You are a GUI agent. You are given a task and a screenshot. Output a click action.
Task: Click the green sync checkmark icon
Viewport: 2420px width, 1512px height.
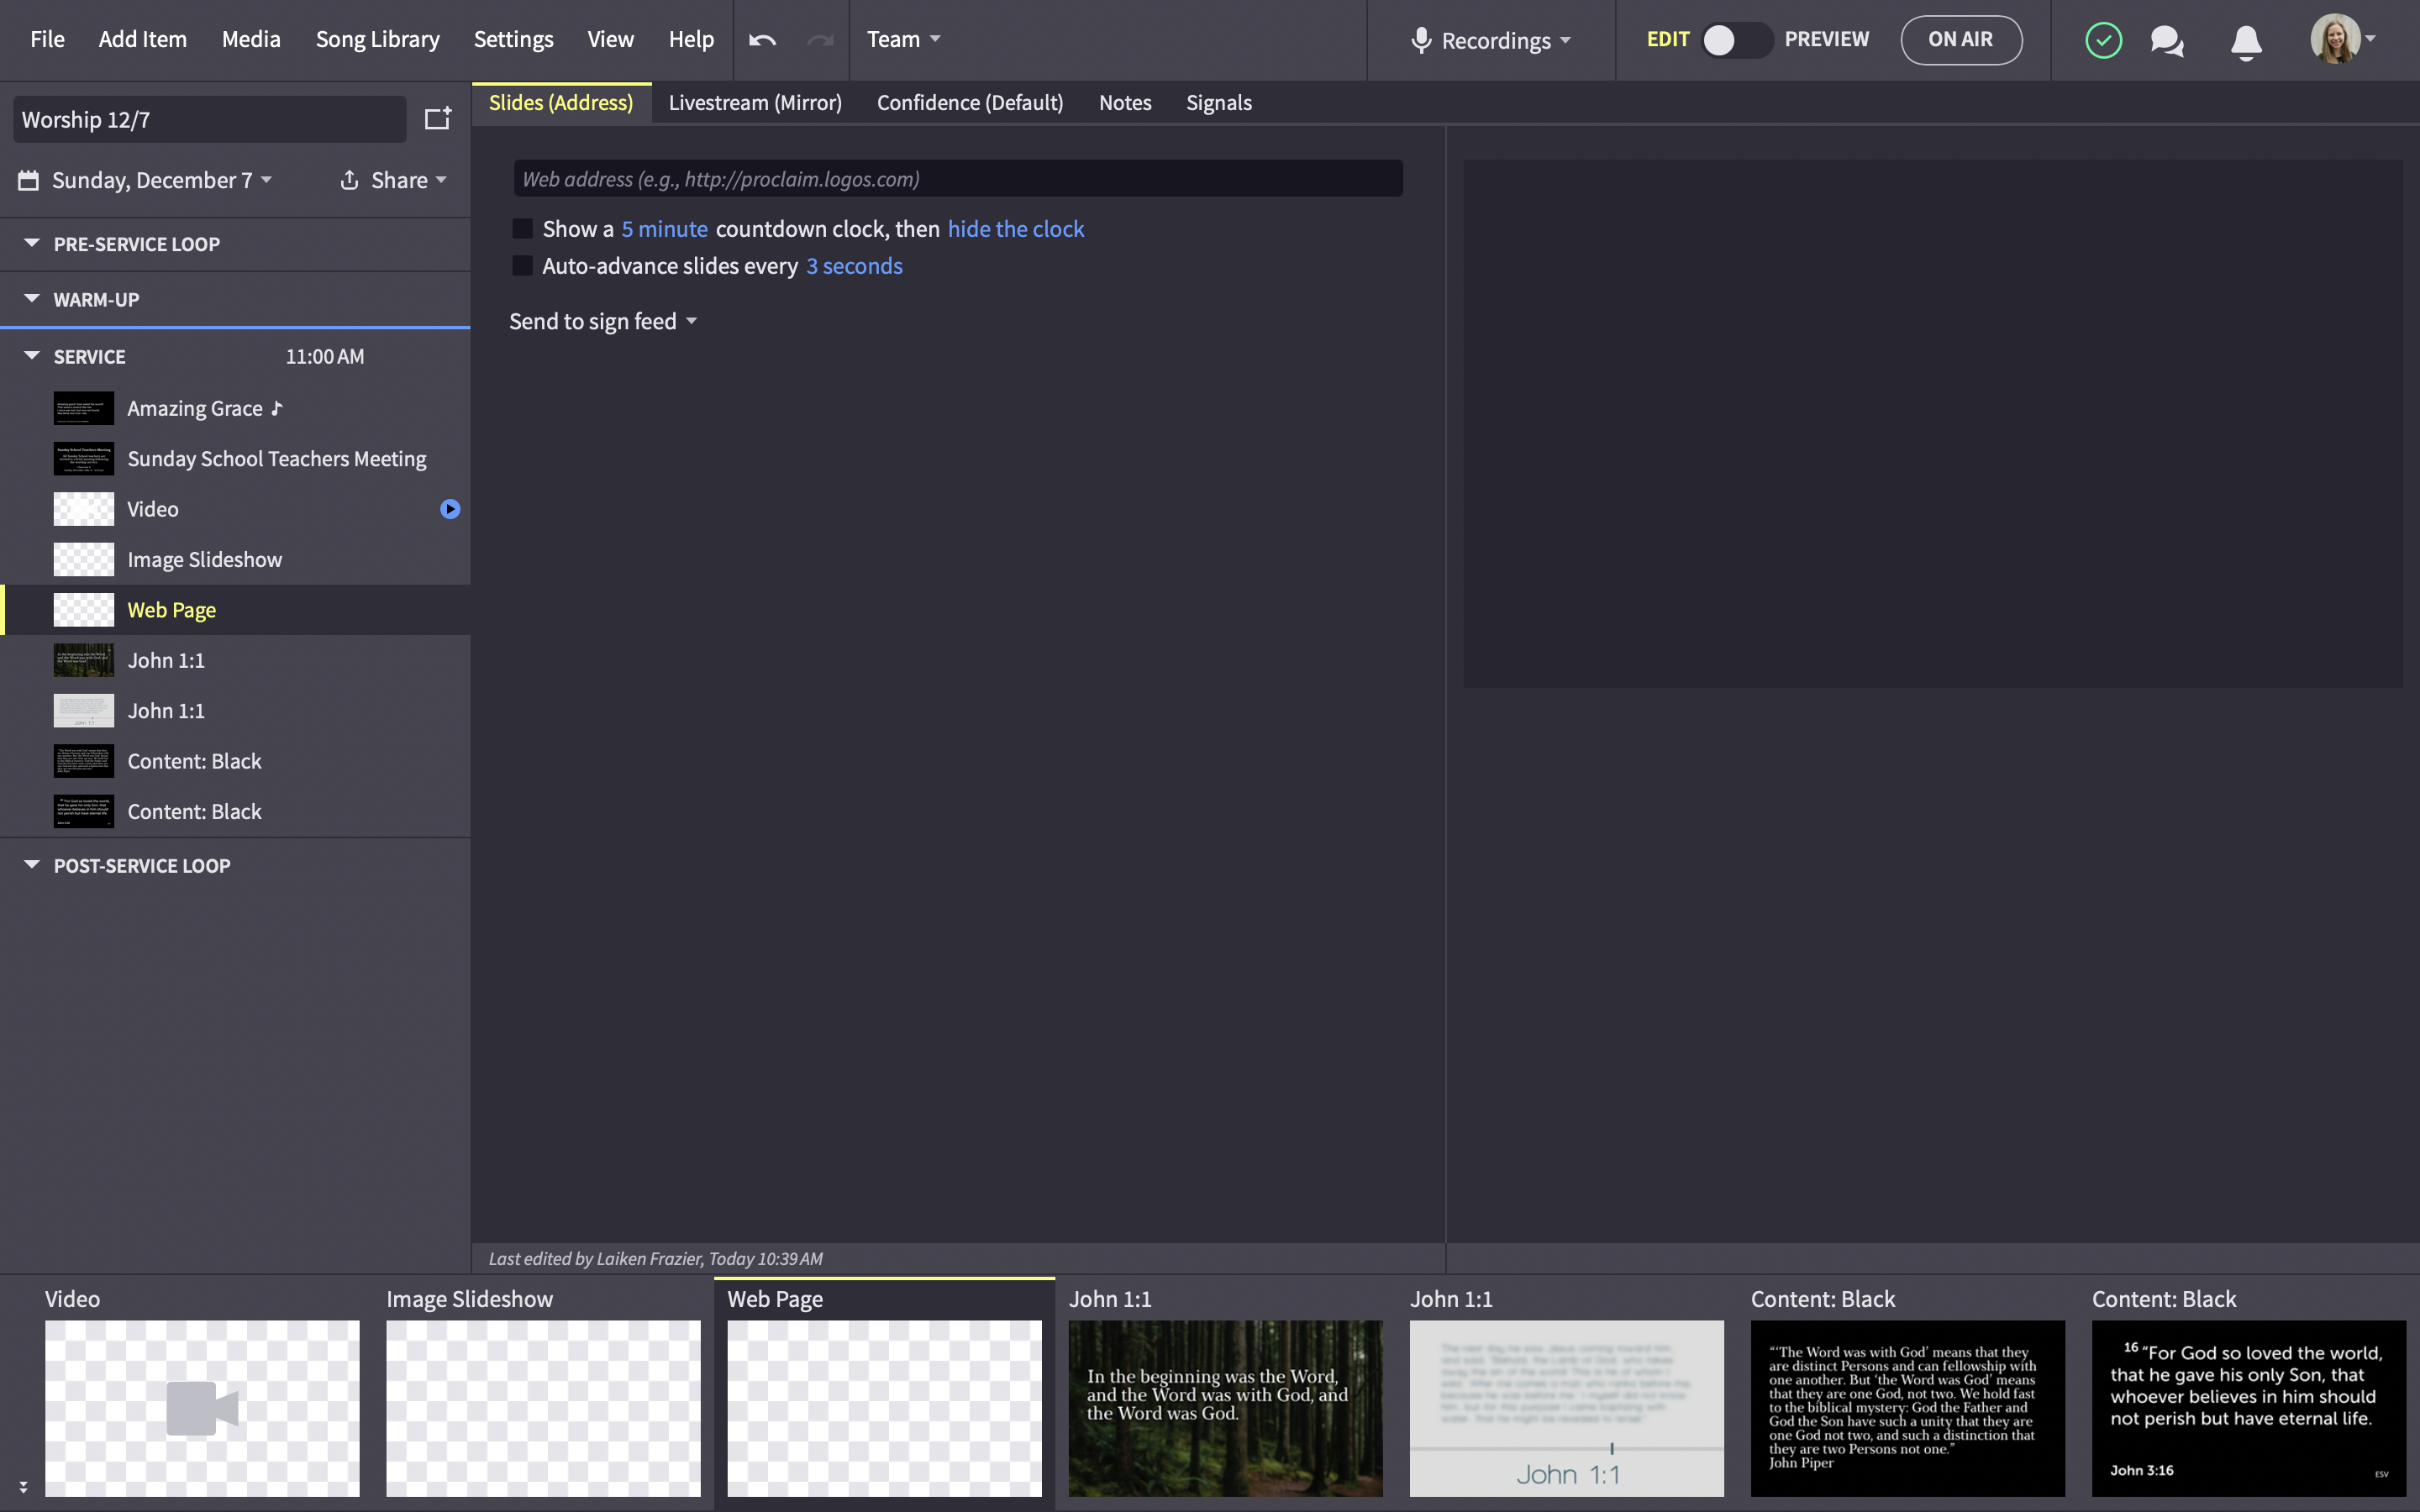tap(2103, 40)
